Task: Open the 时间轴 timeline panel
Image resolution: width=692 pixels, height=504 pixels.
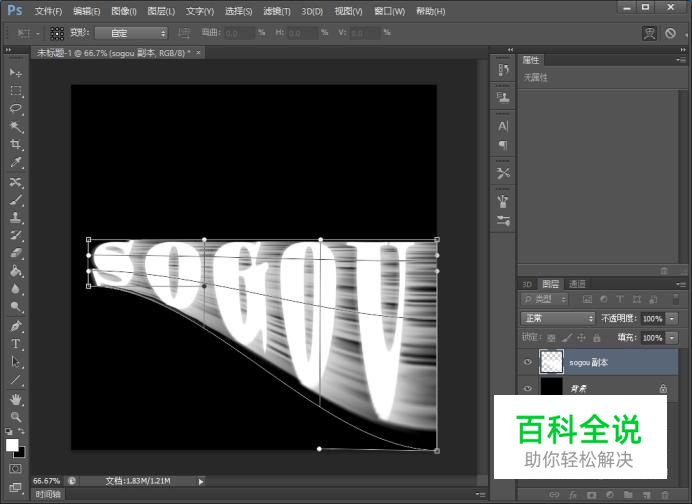Action: [x=48, y=494]
